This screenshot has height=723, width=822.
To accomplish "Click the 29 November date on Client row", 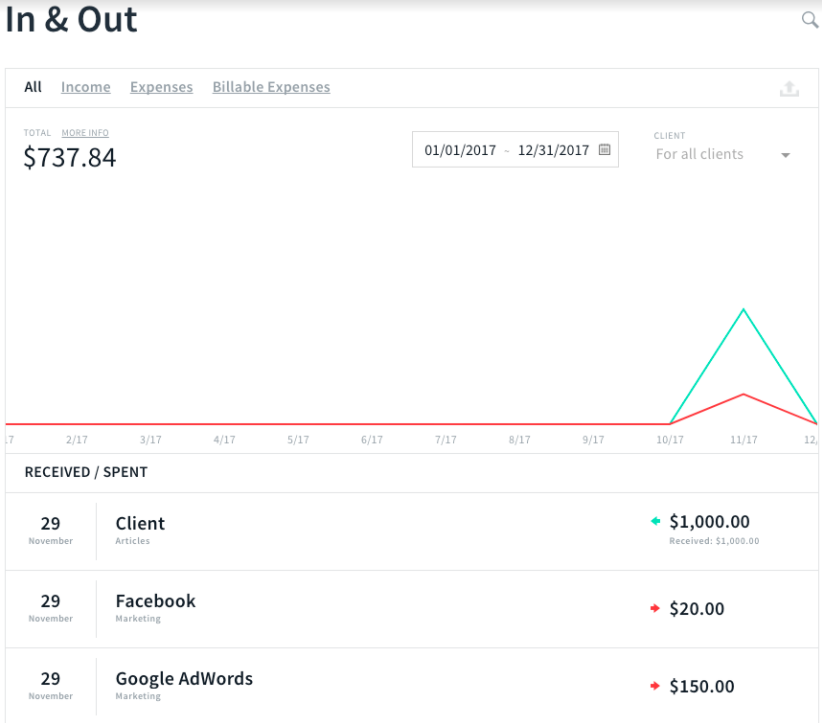I will [51, 530].
